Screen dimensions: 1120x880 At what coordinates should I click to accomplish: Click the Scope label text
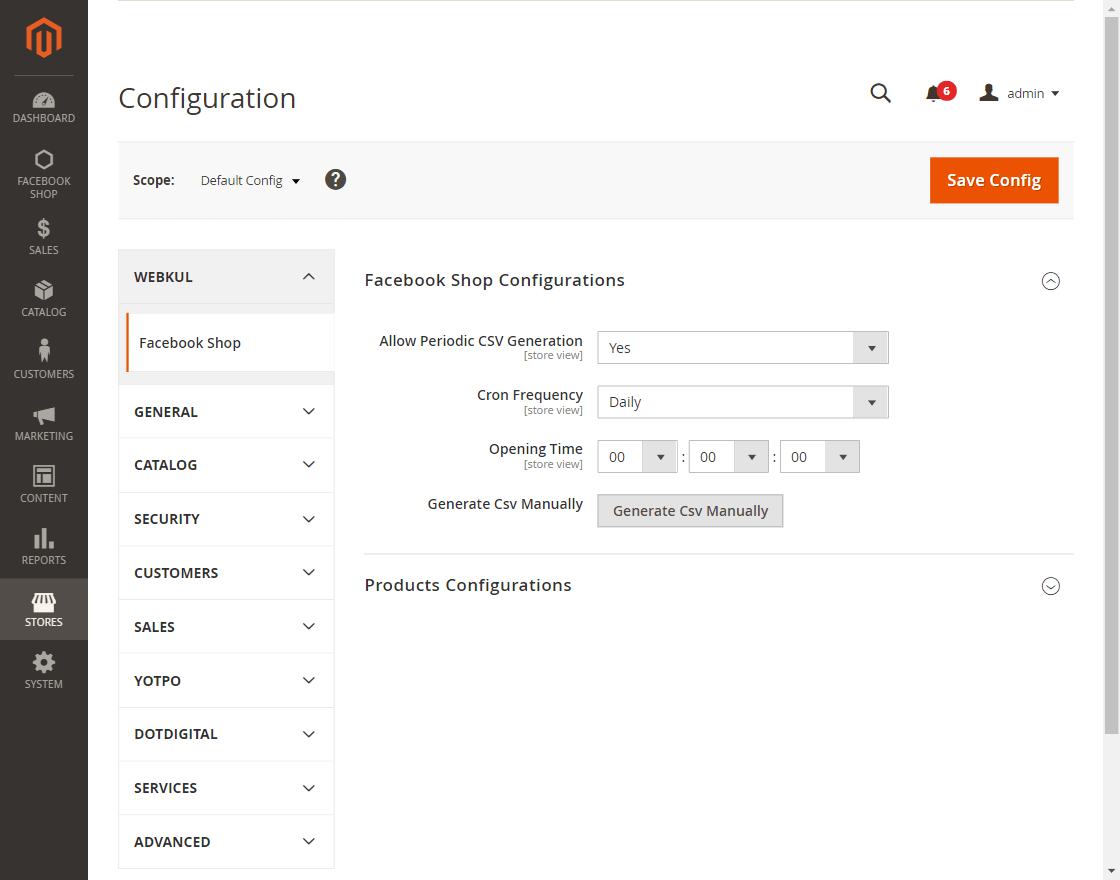click(154, 180)
